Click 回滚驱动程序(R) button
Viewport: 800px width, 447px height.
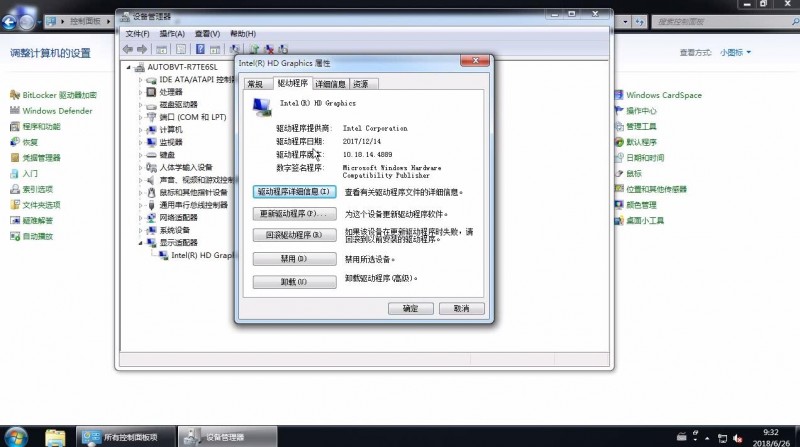pos(294,235)
